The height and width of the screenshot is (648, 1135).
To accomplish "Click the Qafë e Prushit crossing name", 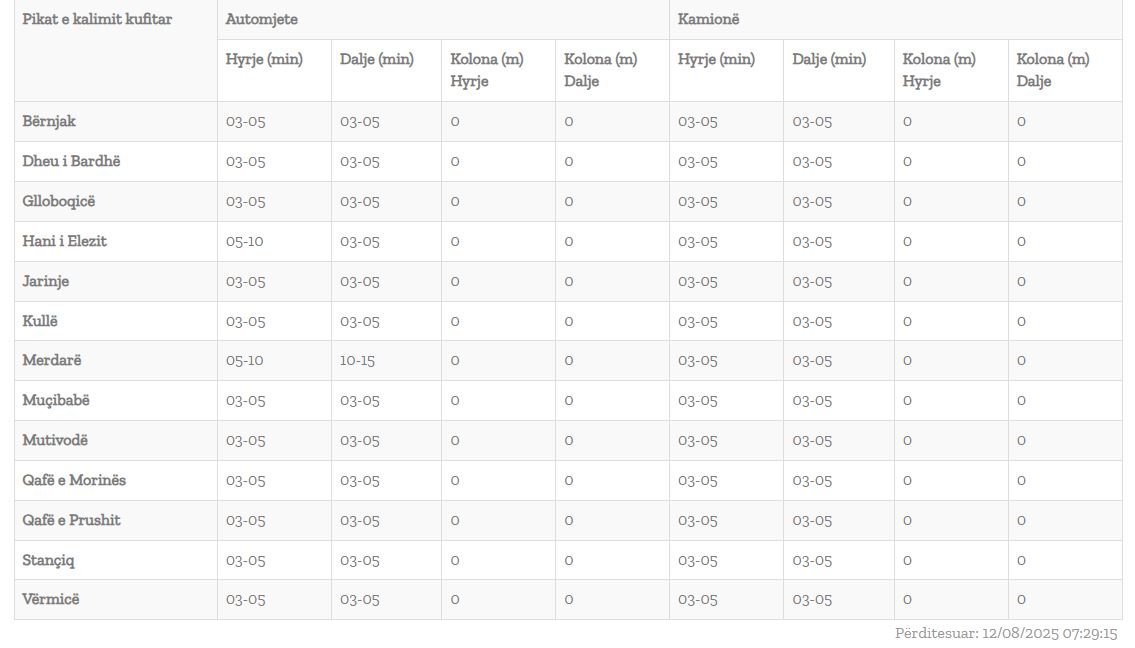I will [x=71, y=520].
